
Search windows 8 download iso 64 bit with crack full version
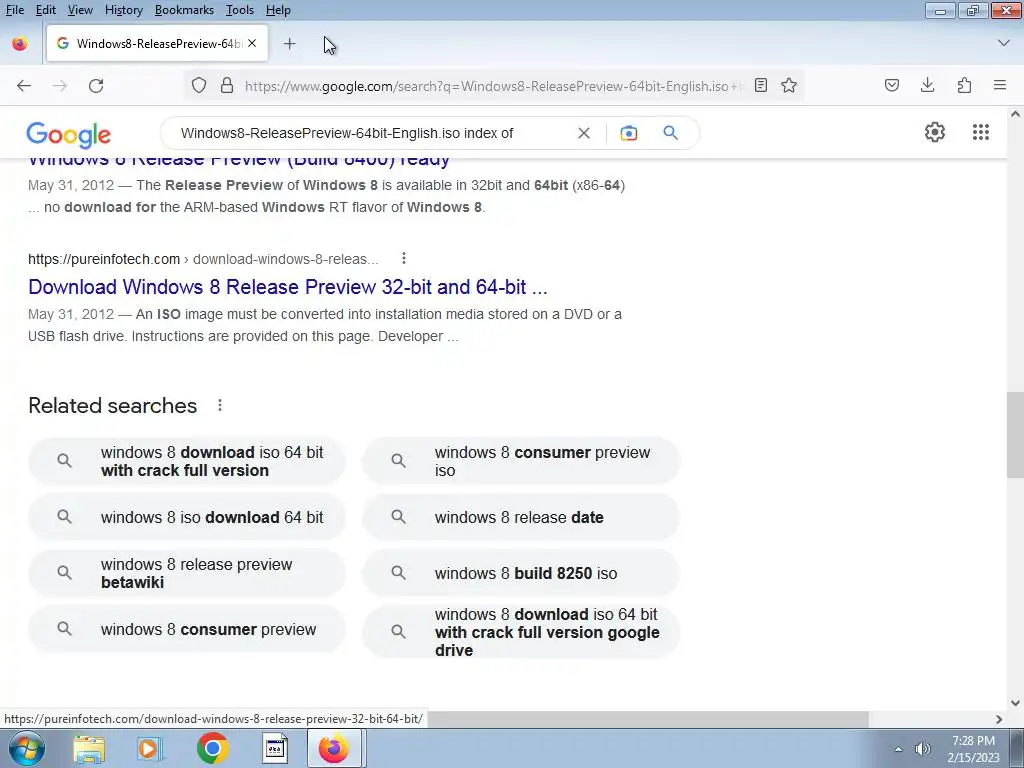(x=187, y=461)
